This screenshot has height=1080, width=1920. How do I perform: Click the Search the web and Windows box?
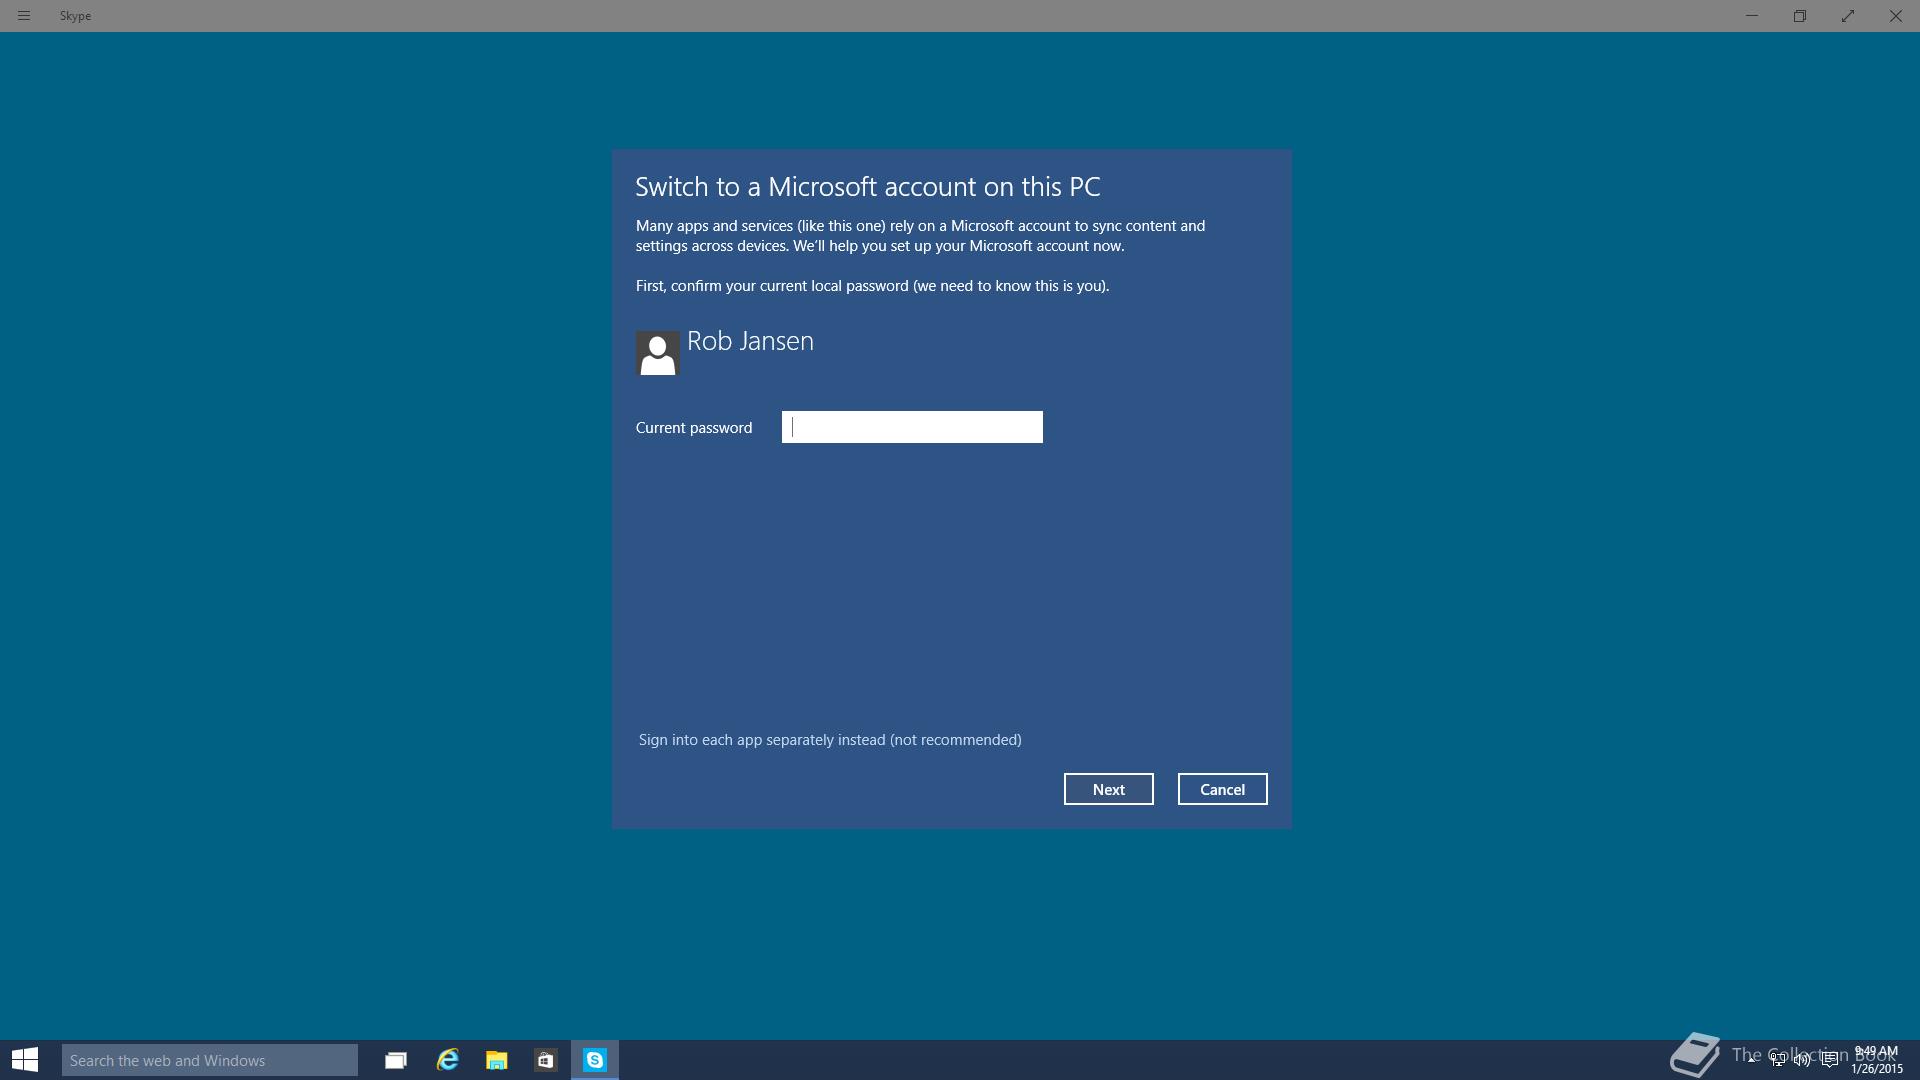point(210,1060)
